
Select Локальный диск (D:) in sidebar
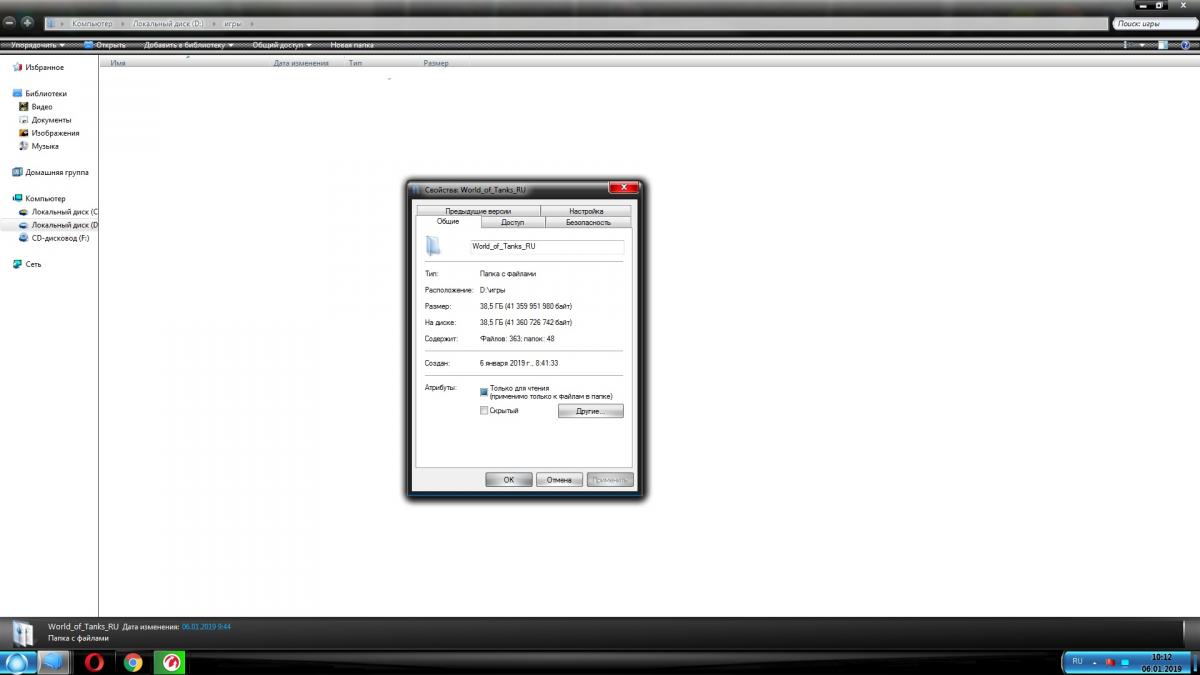[x=58, y=225]
